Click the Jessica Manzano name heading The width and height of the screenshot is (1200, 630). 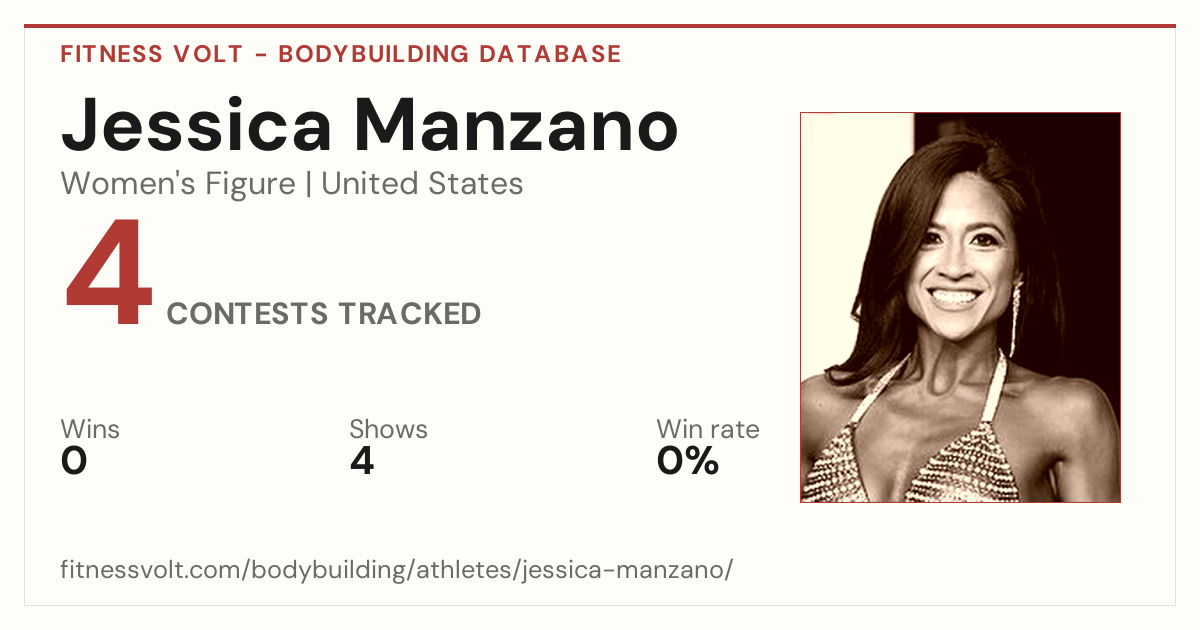[x=370, y=126]
